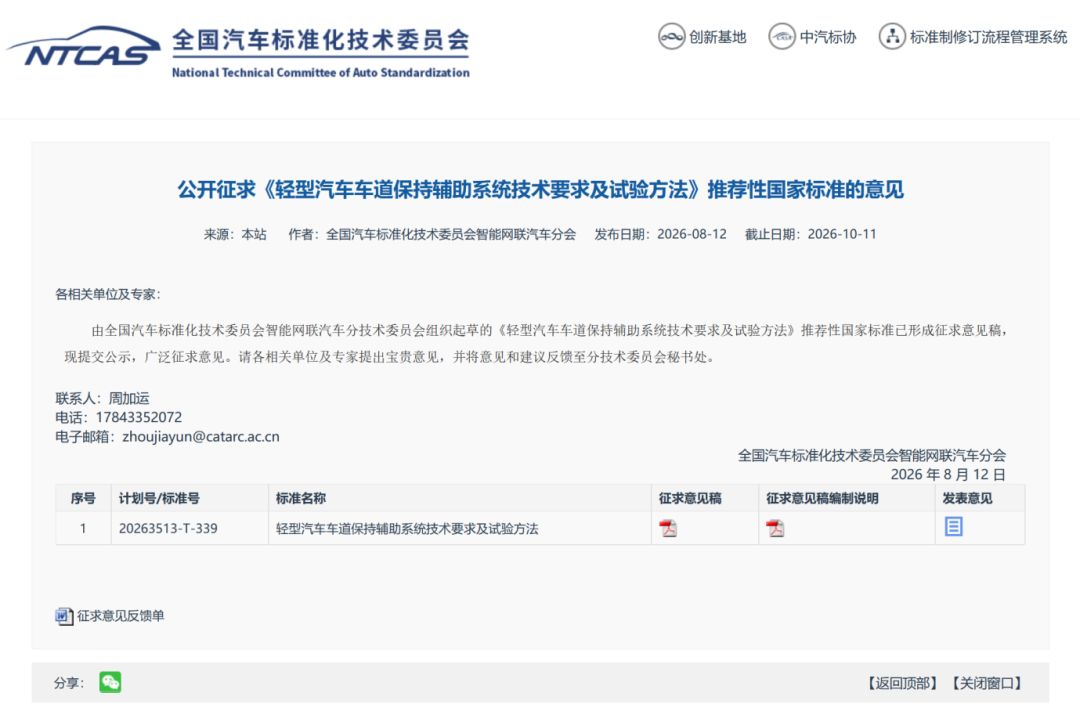Open the 征求意见稿 PDF icon
Image resolution: width=1080 pixels, height=711 pixels.
point(668,528)
